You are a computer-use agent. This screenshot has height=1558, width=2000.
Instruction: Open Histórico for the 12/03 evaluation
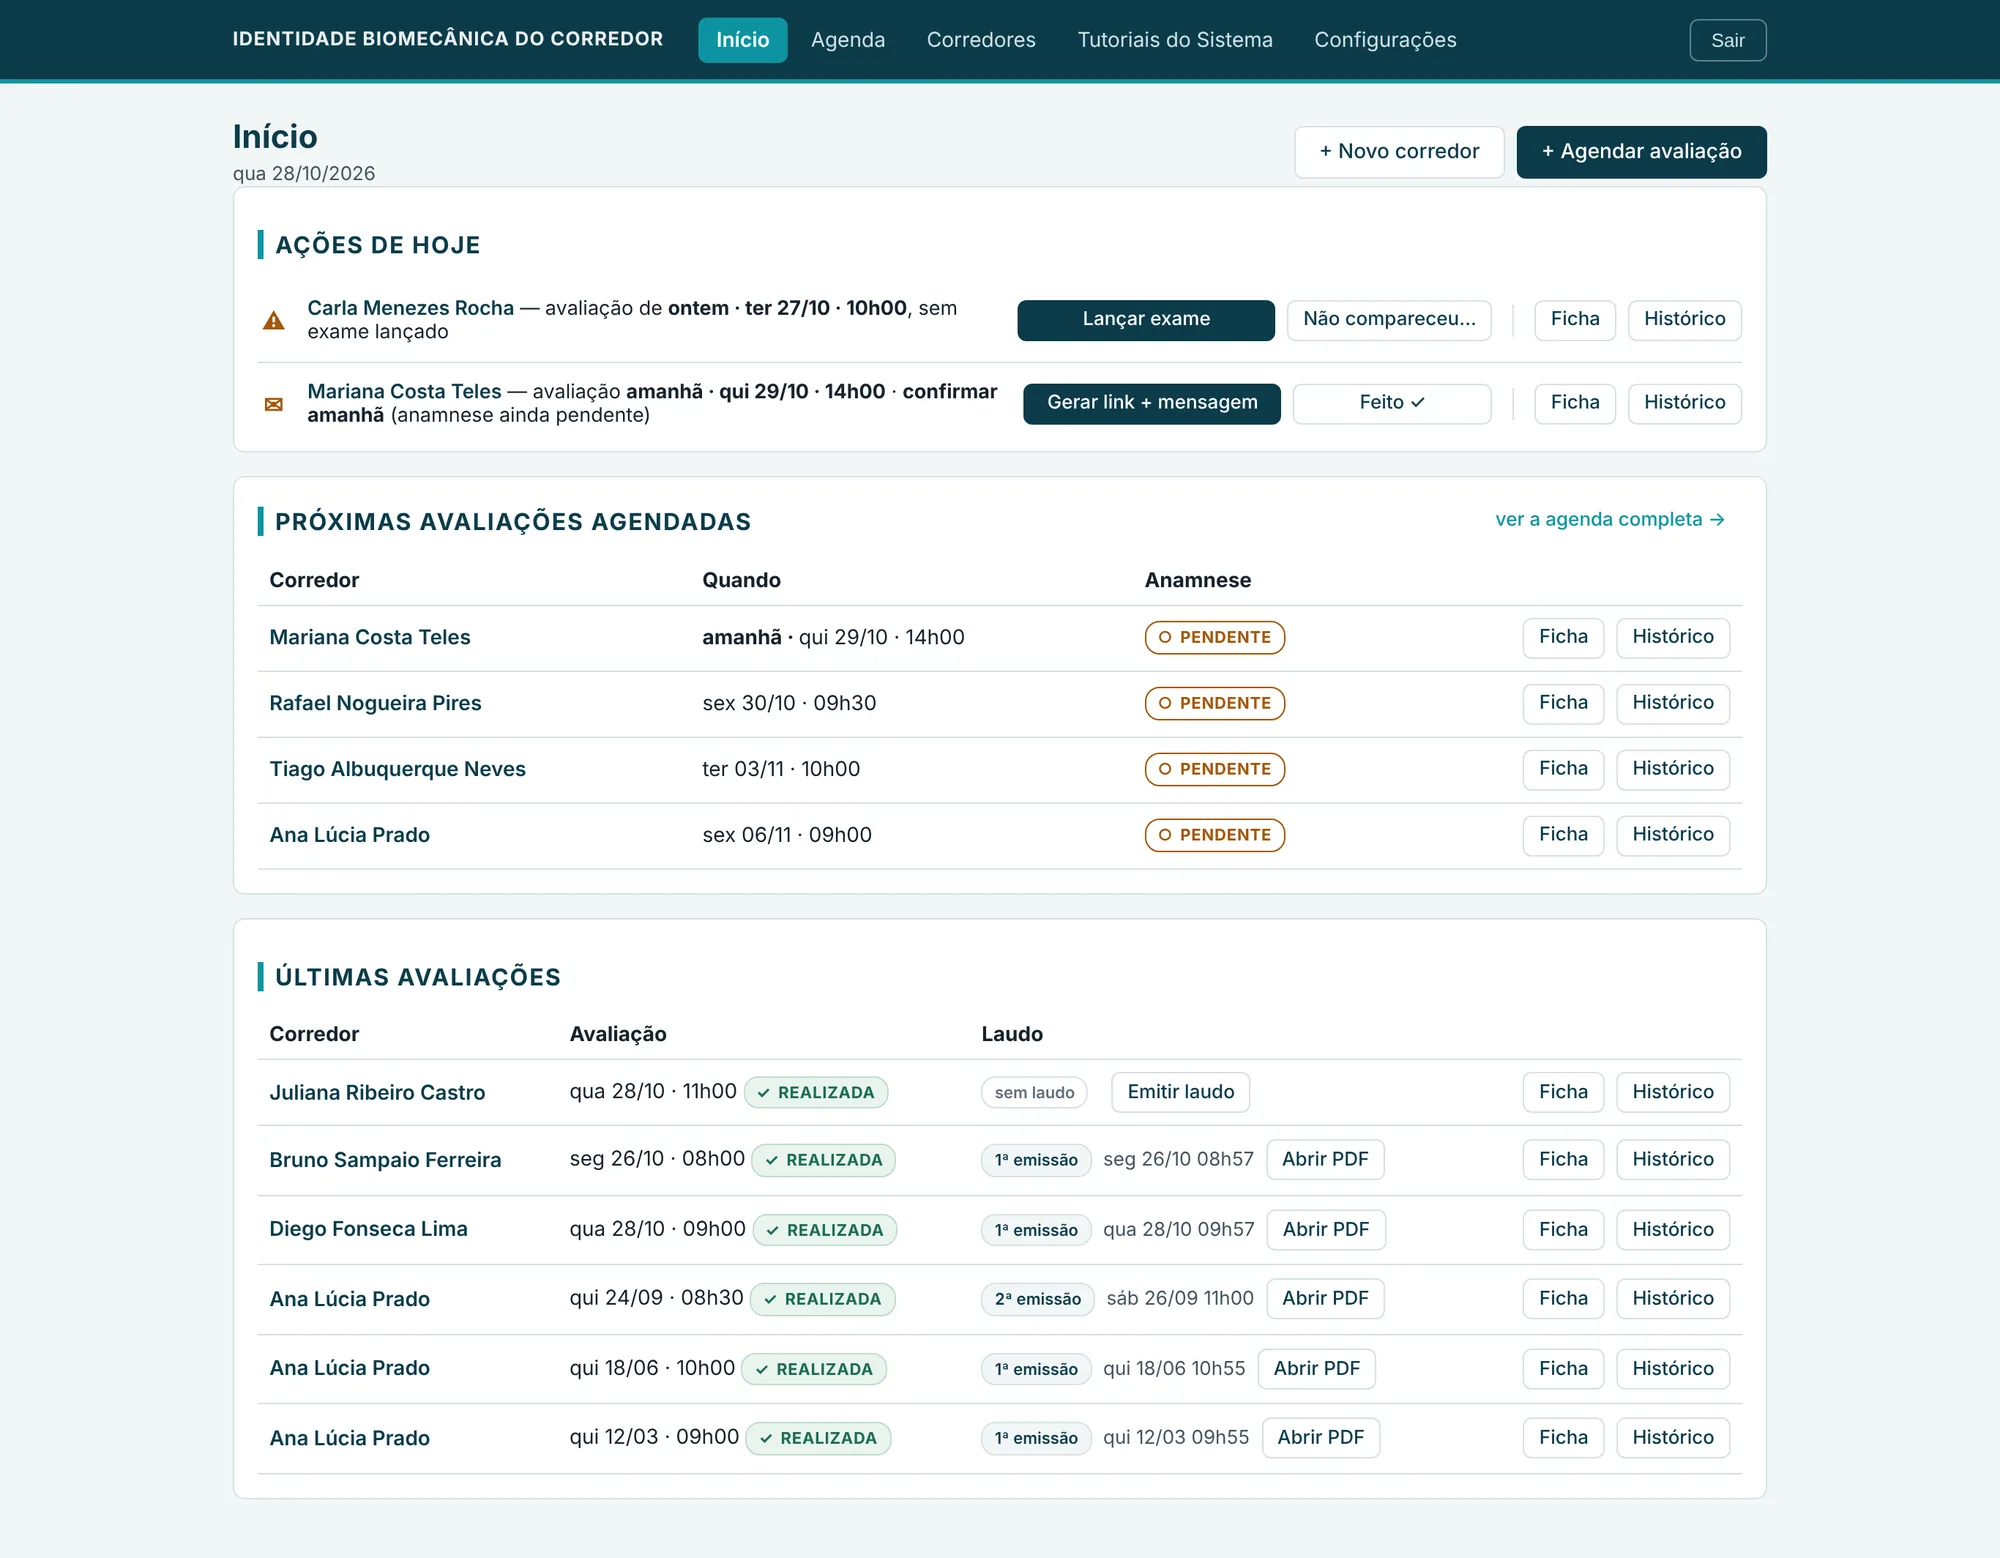(1672, 1438)
